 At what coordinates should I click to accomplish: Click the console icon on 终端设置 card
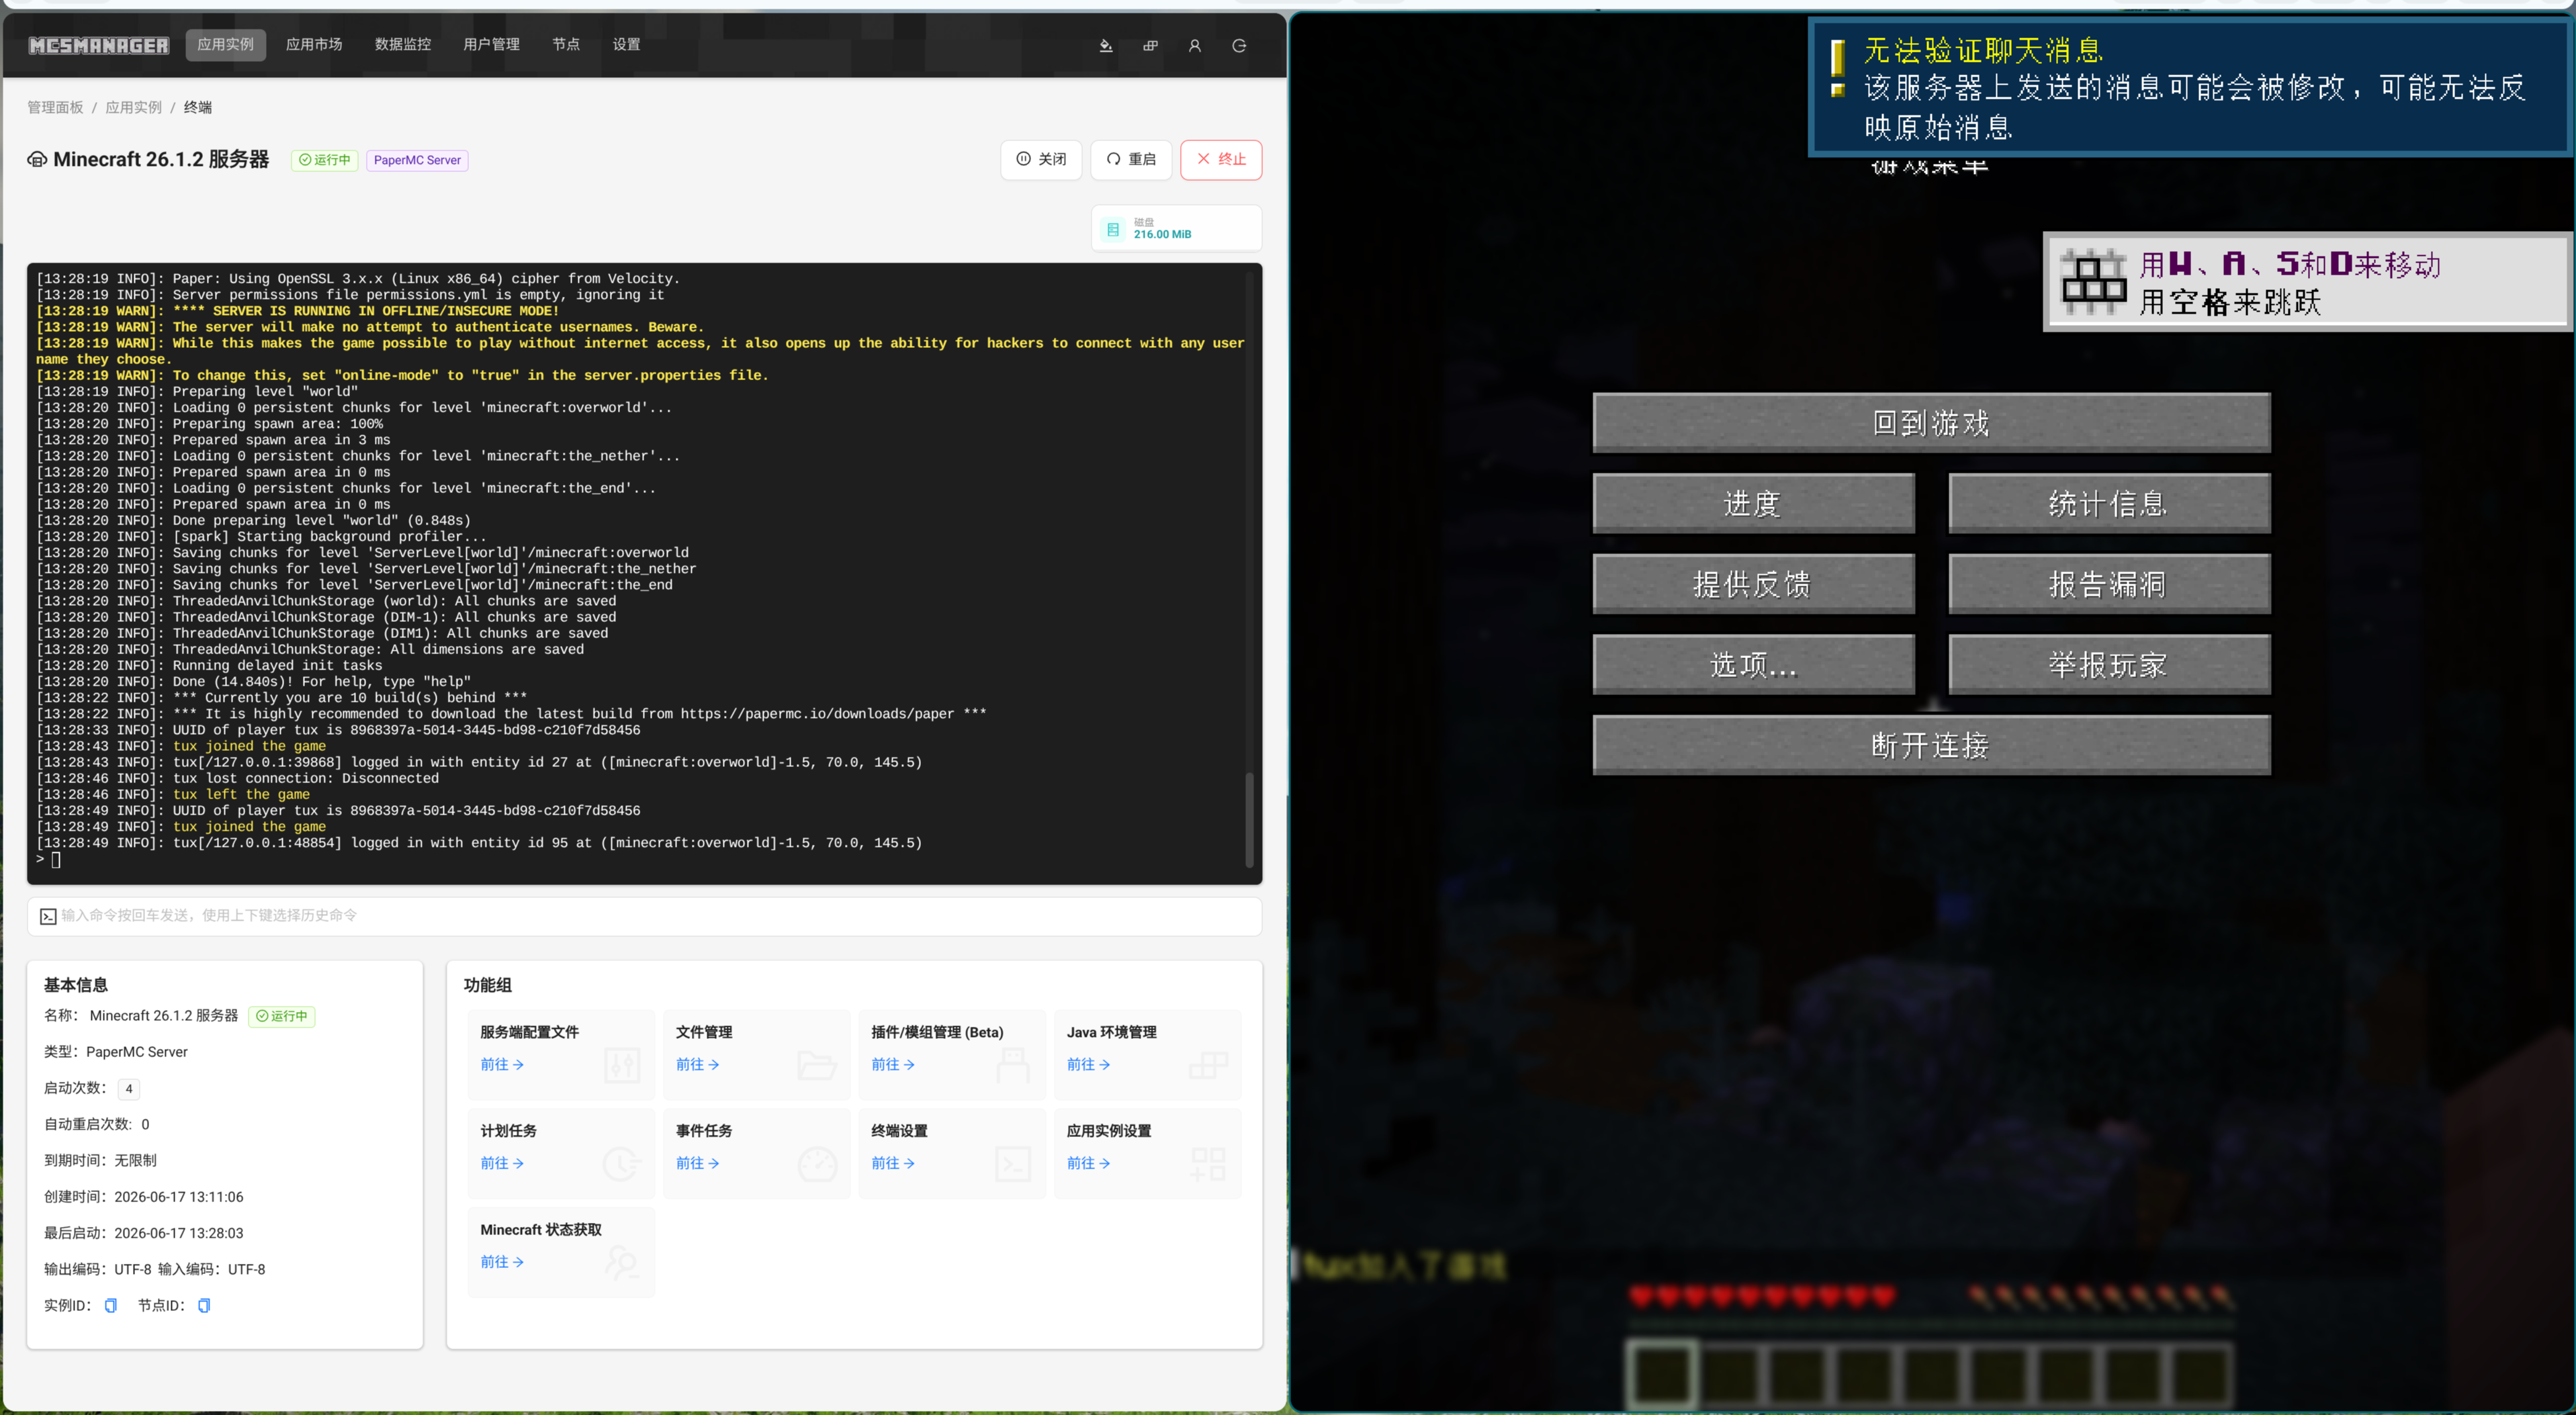1013,1164
